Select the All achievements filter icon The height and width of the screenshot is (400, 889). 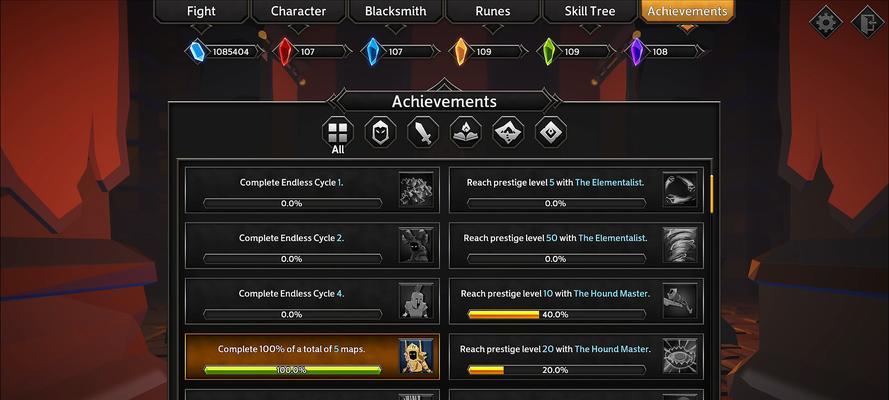pyautogui.click(x=337, y=133)
